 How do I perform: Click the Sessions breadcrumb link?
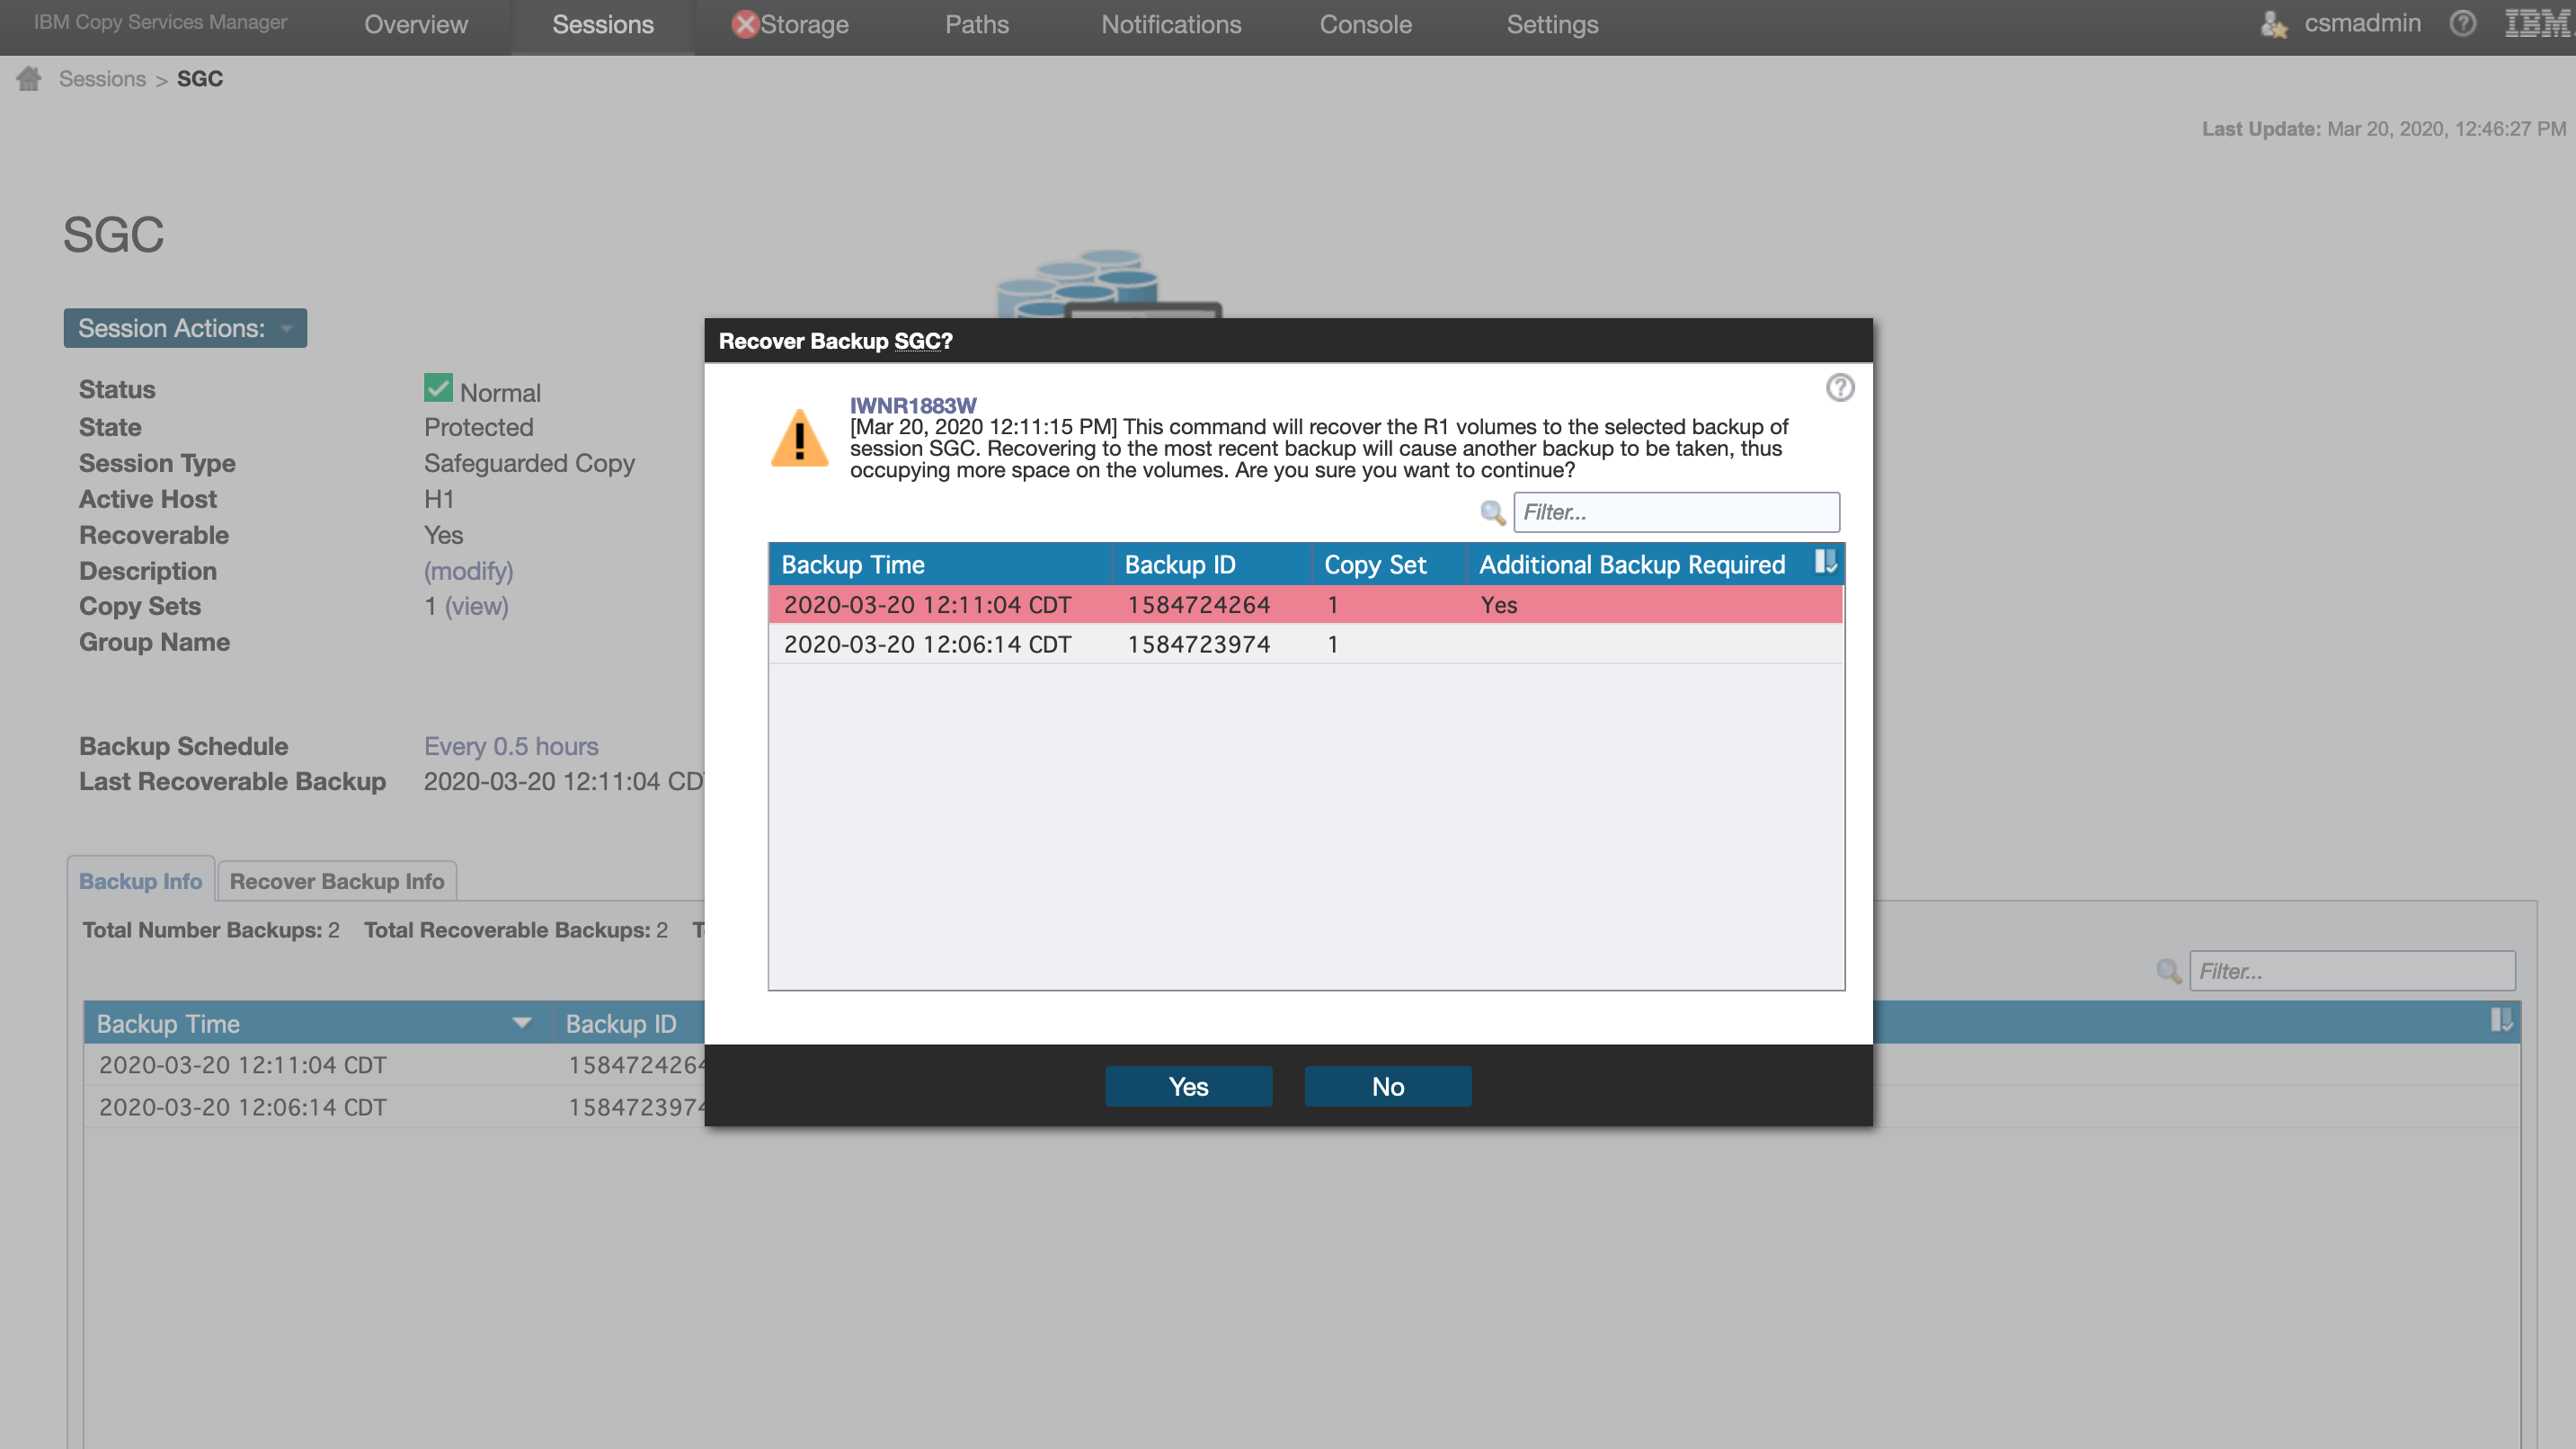(102, 79)
